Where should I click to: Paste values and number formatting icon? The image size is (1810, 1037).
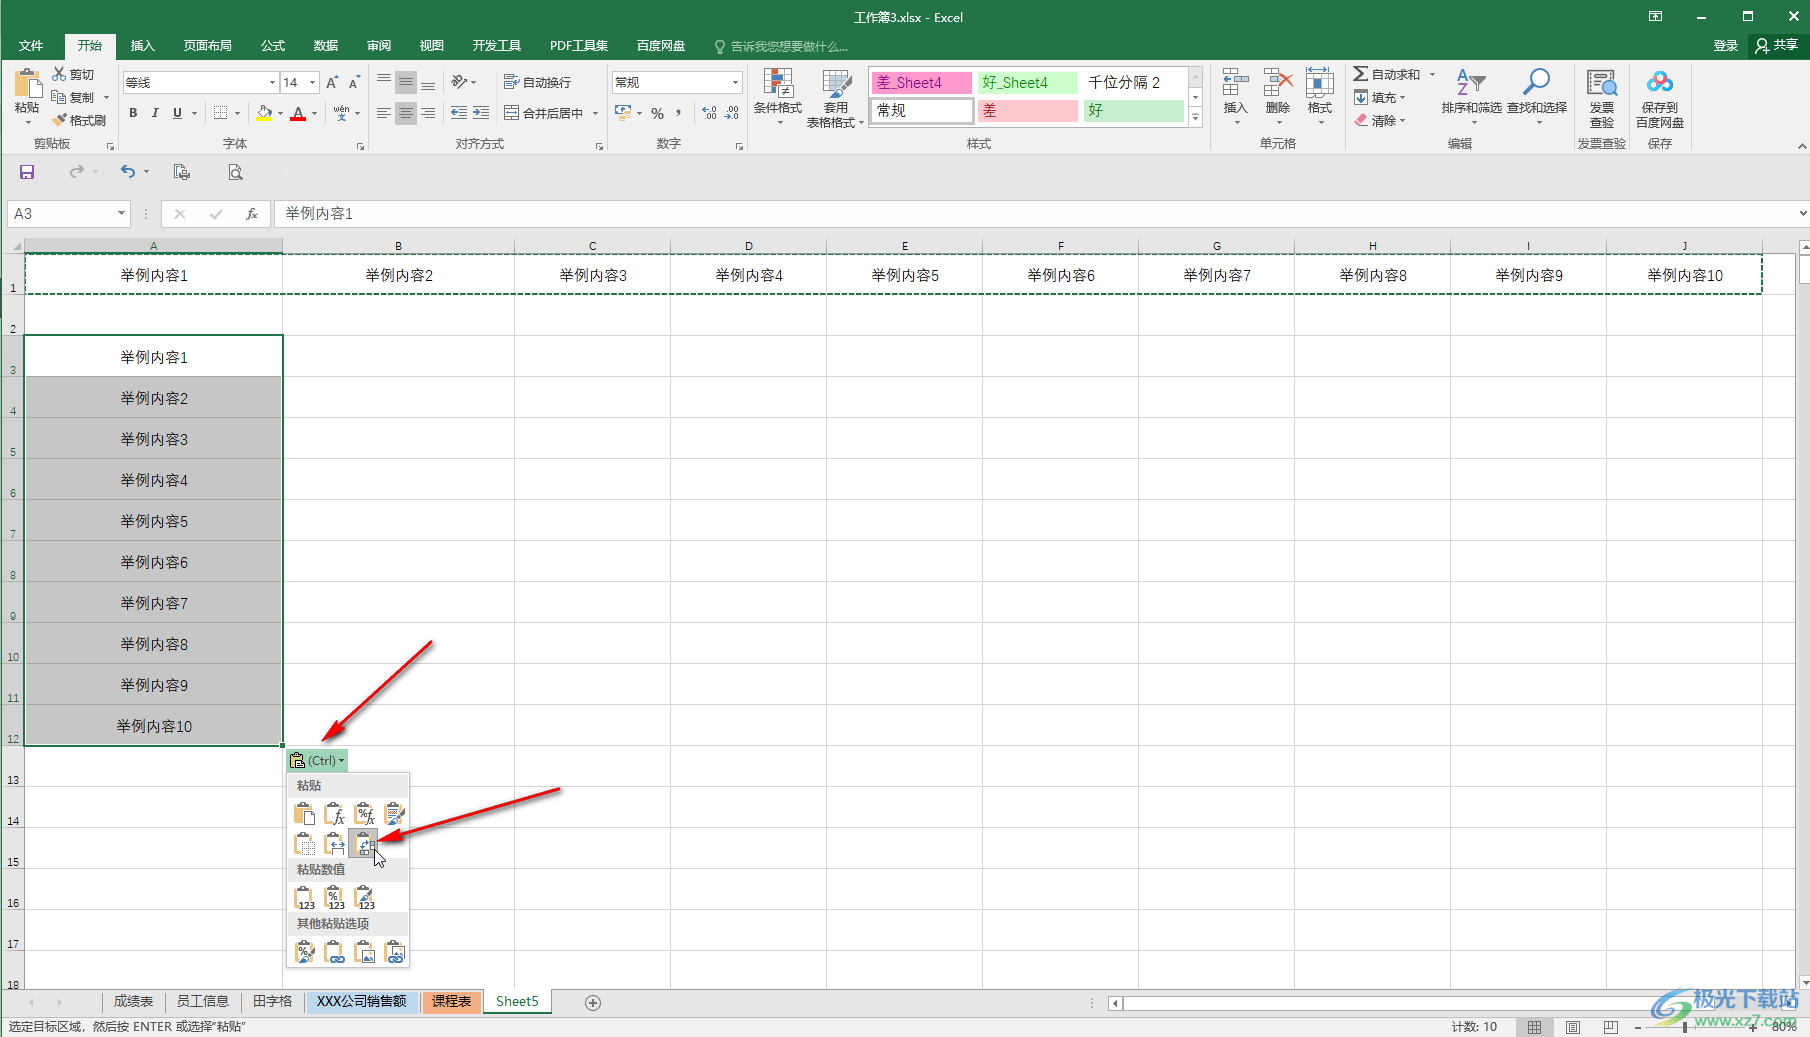(x=335, y=898)
